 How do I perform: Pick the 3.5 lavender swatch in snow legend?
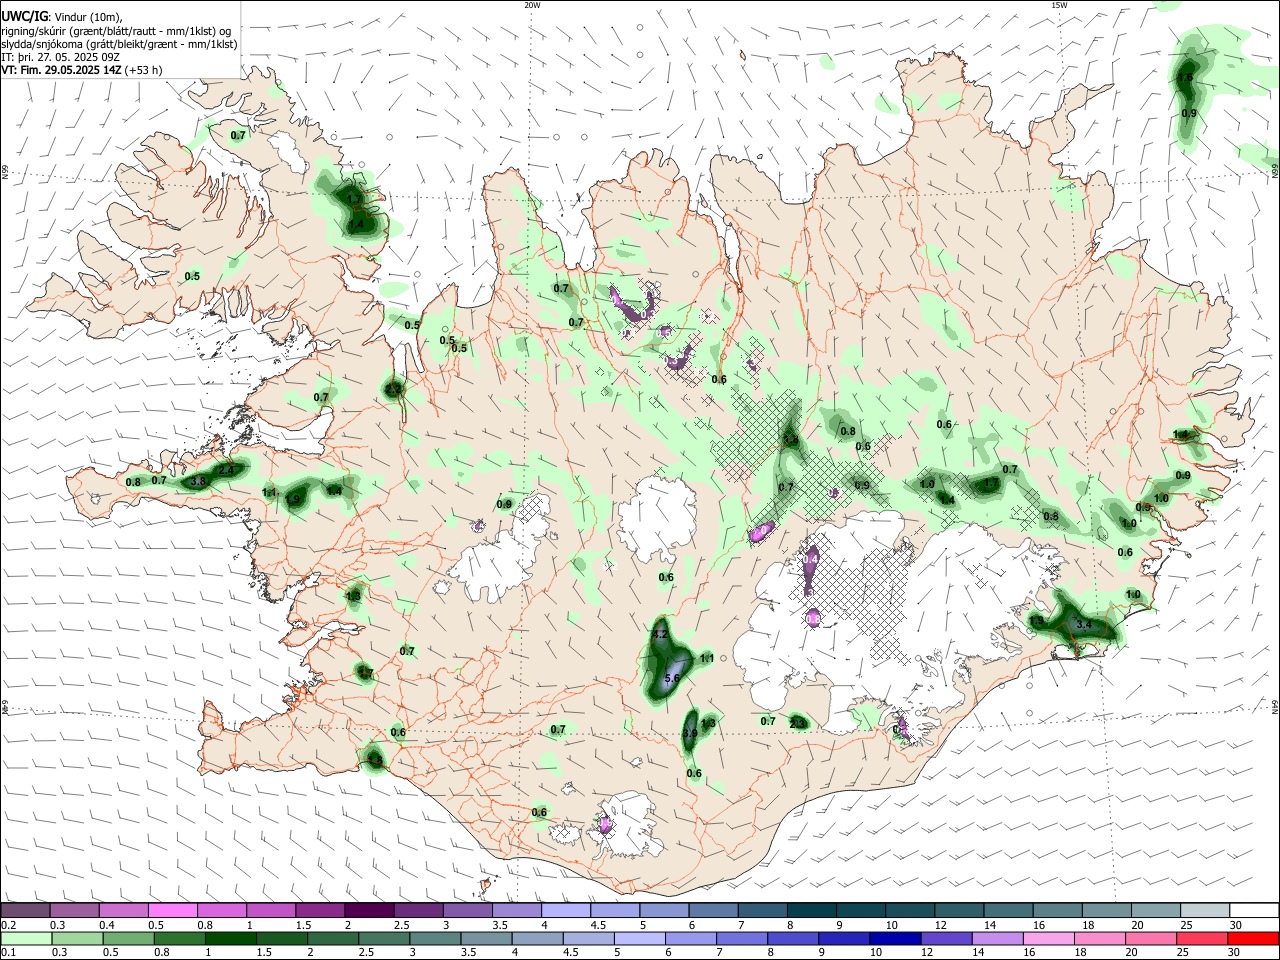point(516,911)
